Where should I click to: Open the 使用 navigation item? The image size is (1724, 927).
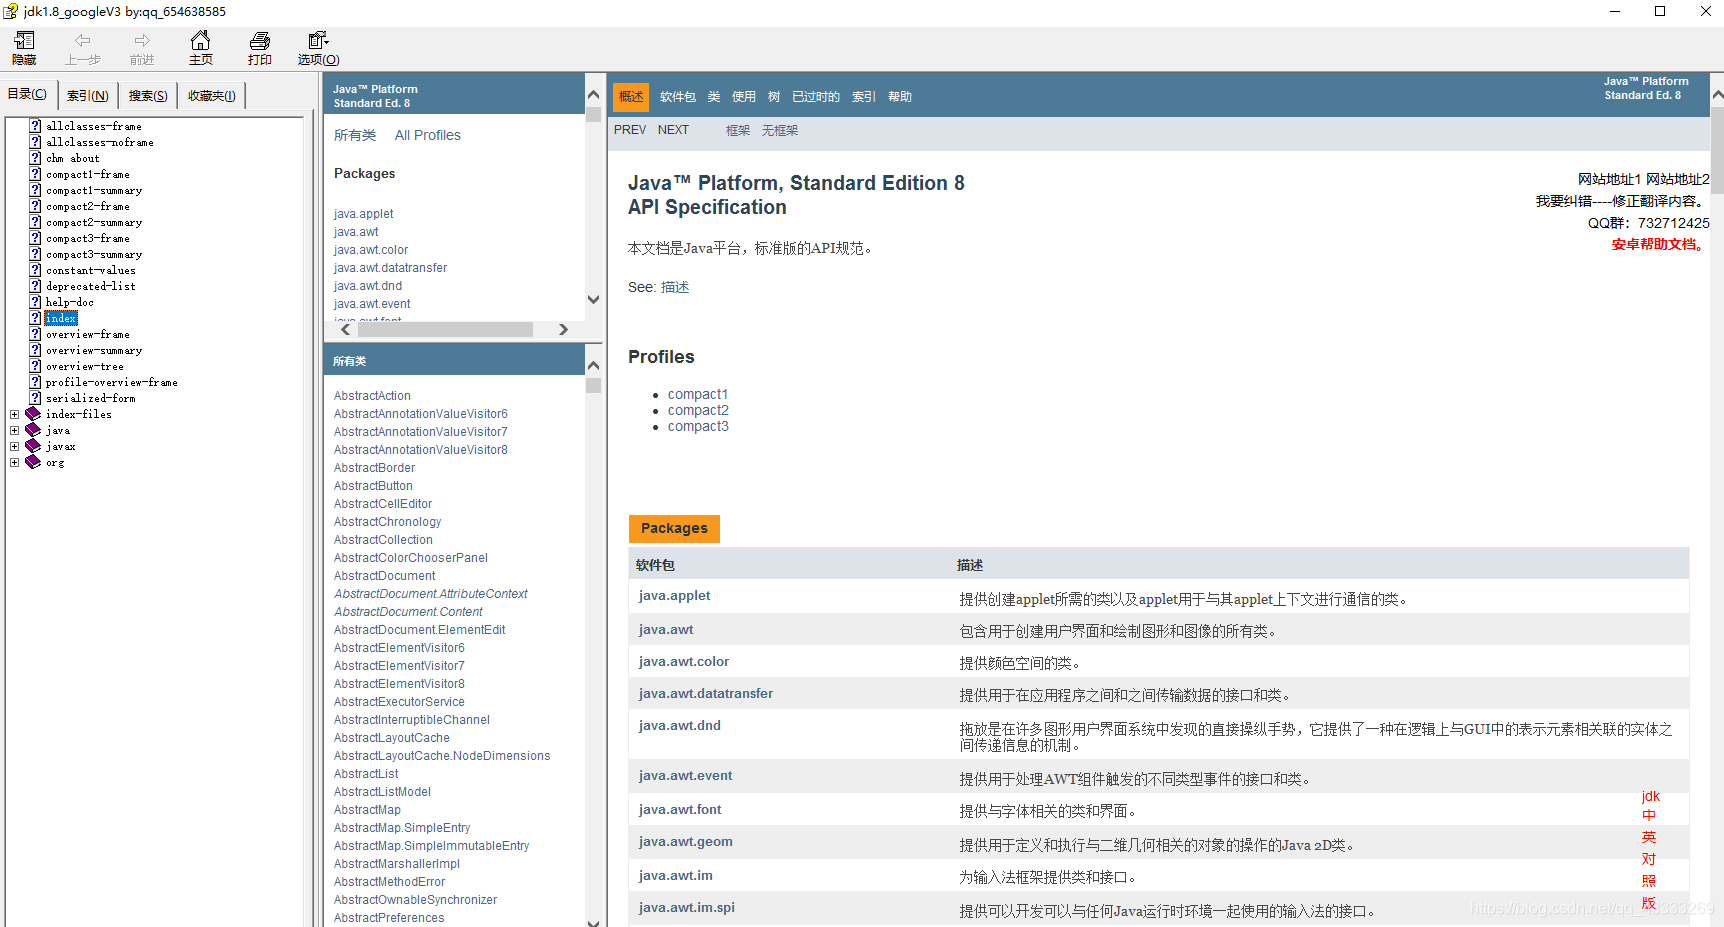point(744,97)
